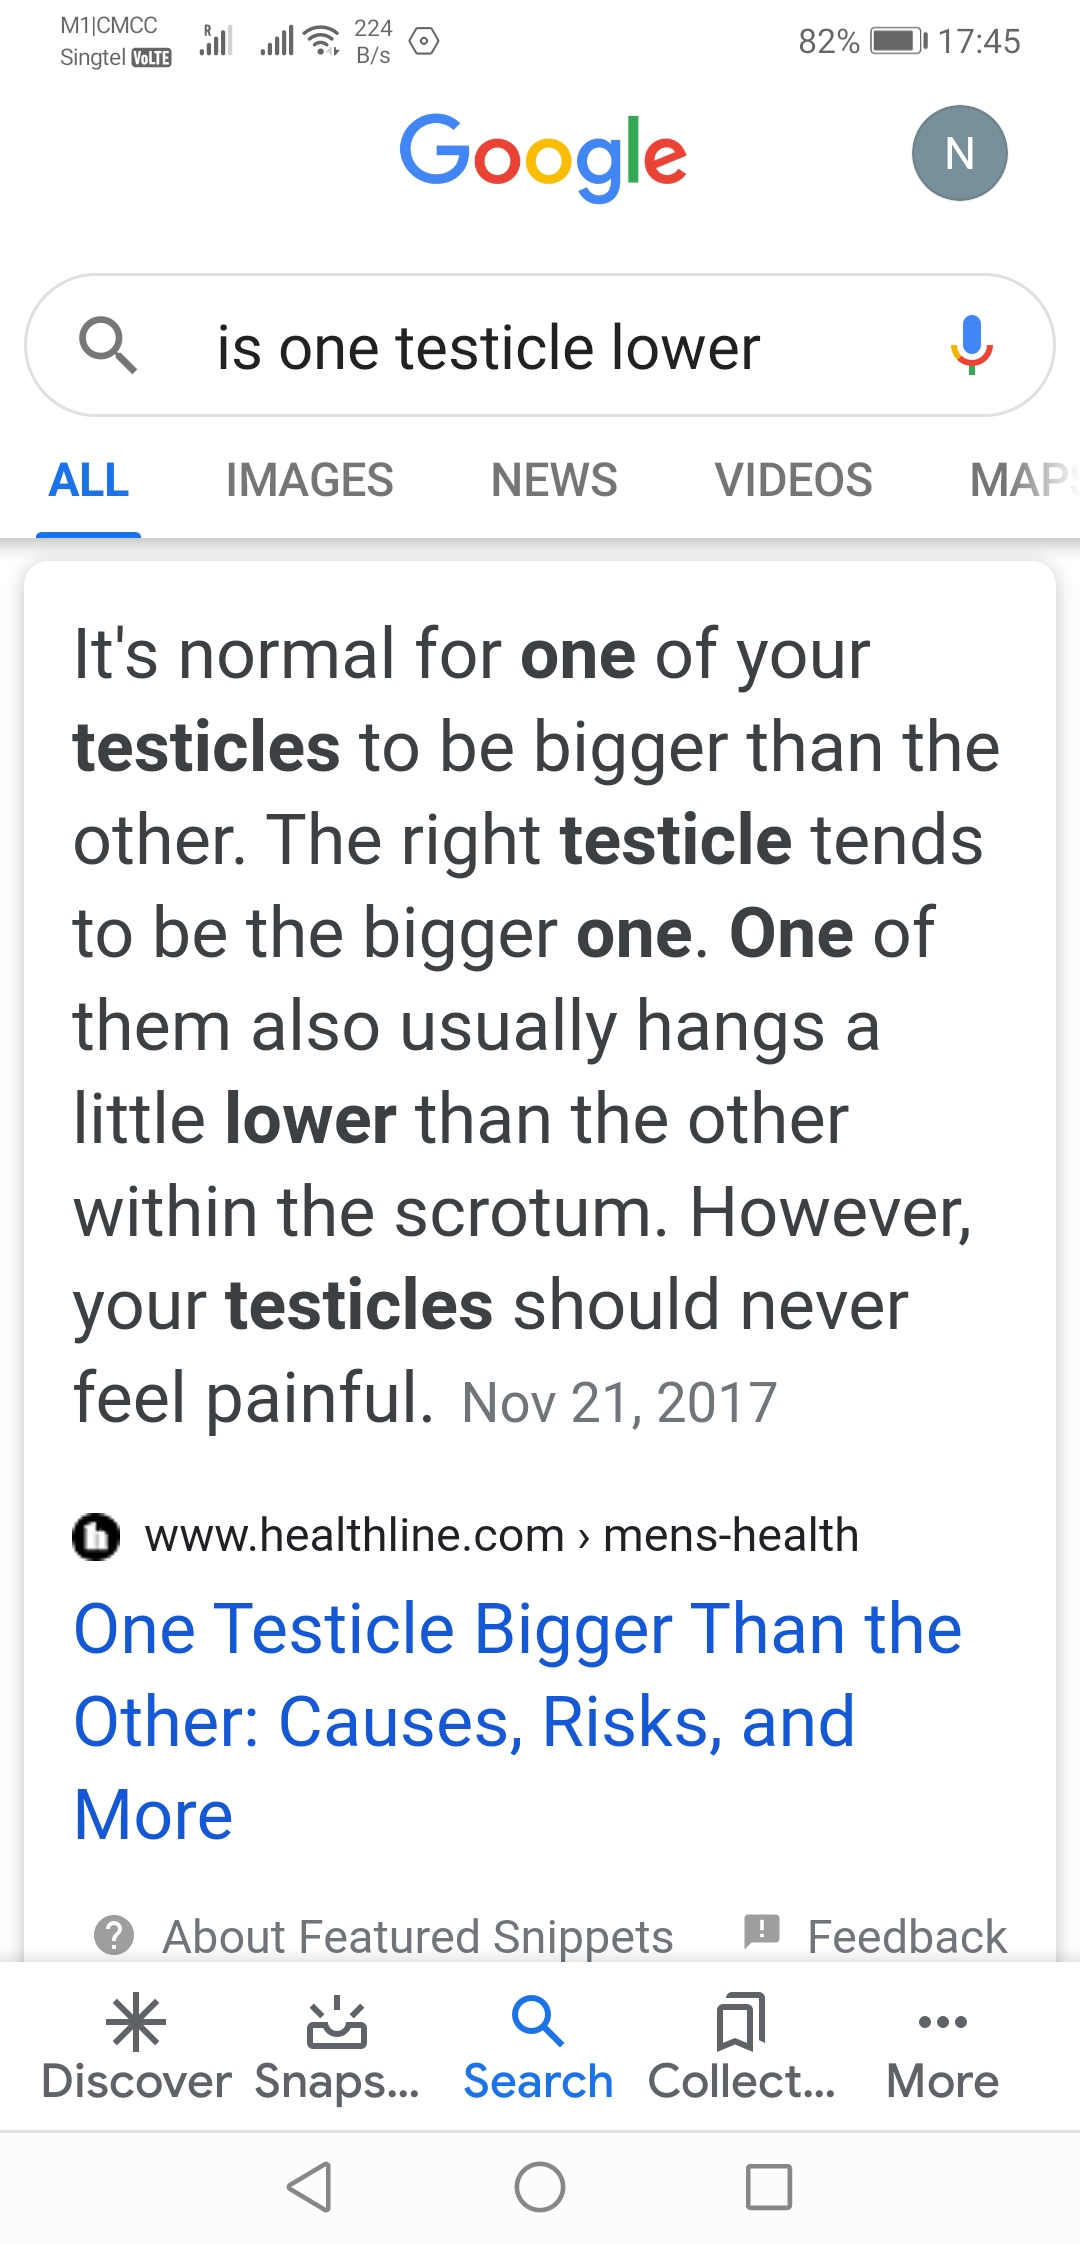
Task: Open the One Testicle Bigger Than the Other link
Action: [x=518, y=1721]
